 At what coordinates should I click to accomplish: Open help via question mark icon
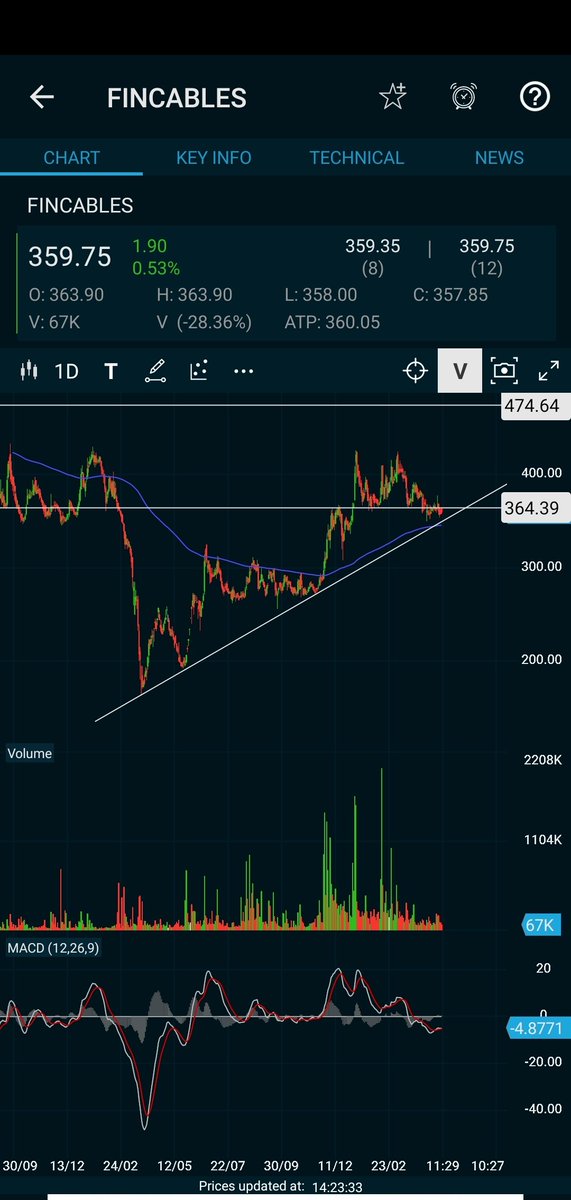[535, 96]
